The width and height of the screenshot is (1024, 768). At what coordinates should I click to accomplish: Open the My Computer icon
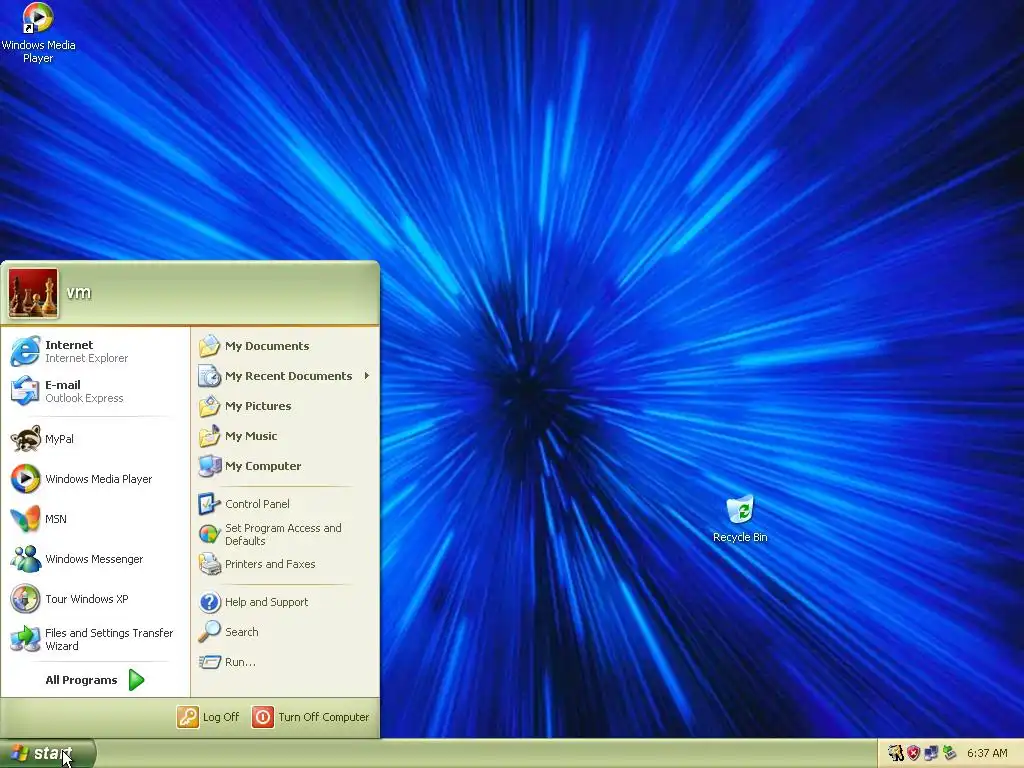tap(210, 466)
